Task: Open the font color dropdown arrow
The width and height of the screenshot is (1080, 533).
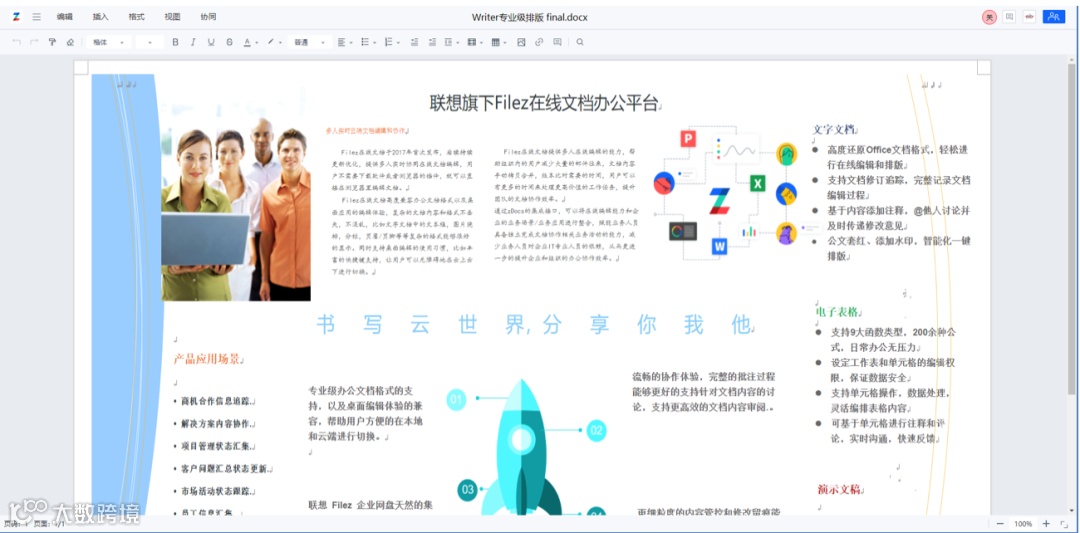Action: pos(256,43)
